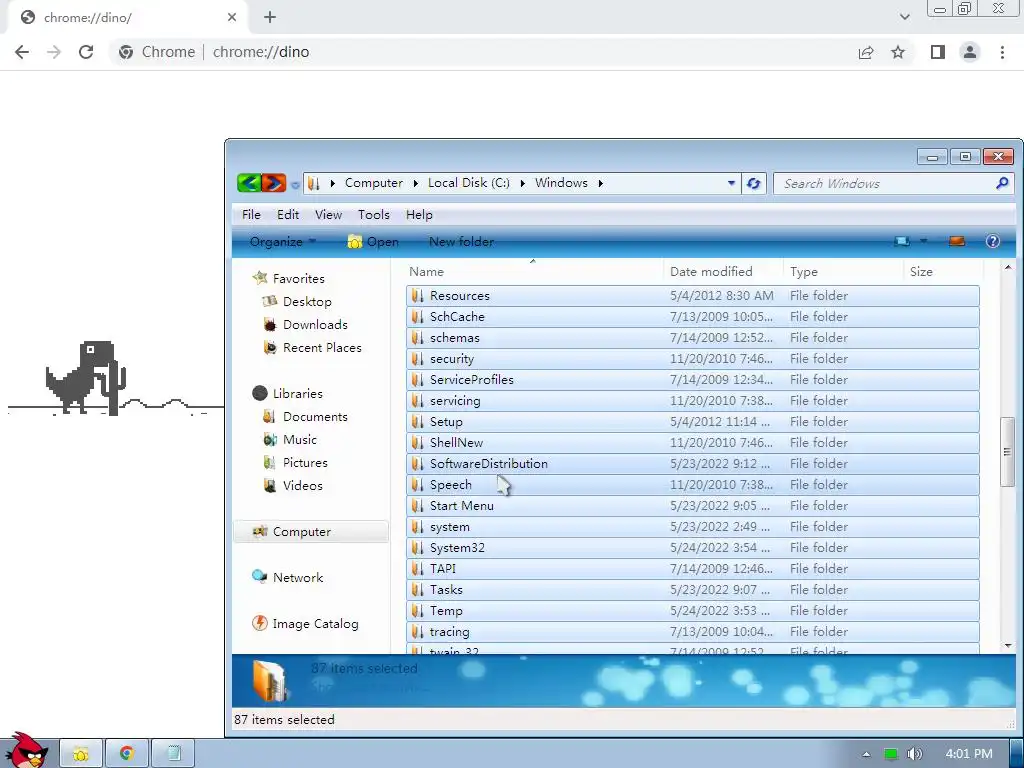
Task: Click the file list scroll down arrow
Action: click(x=1008, y=646)
